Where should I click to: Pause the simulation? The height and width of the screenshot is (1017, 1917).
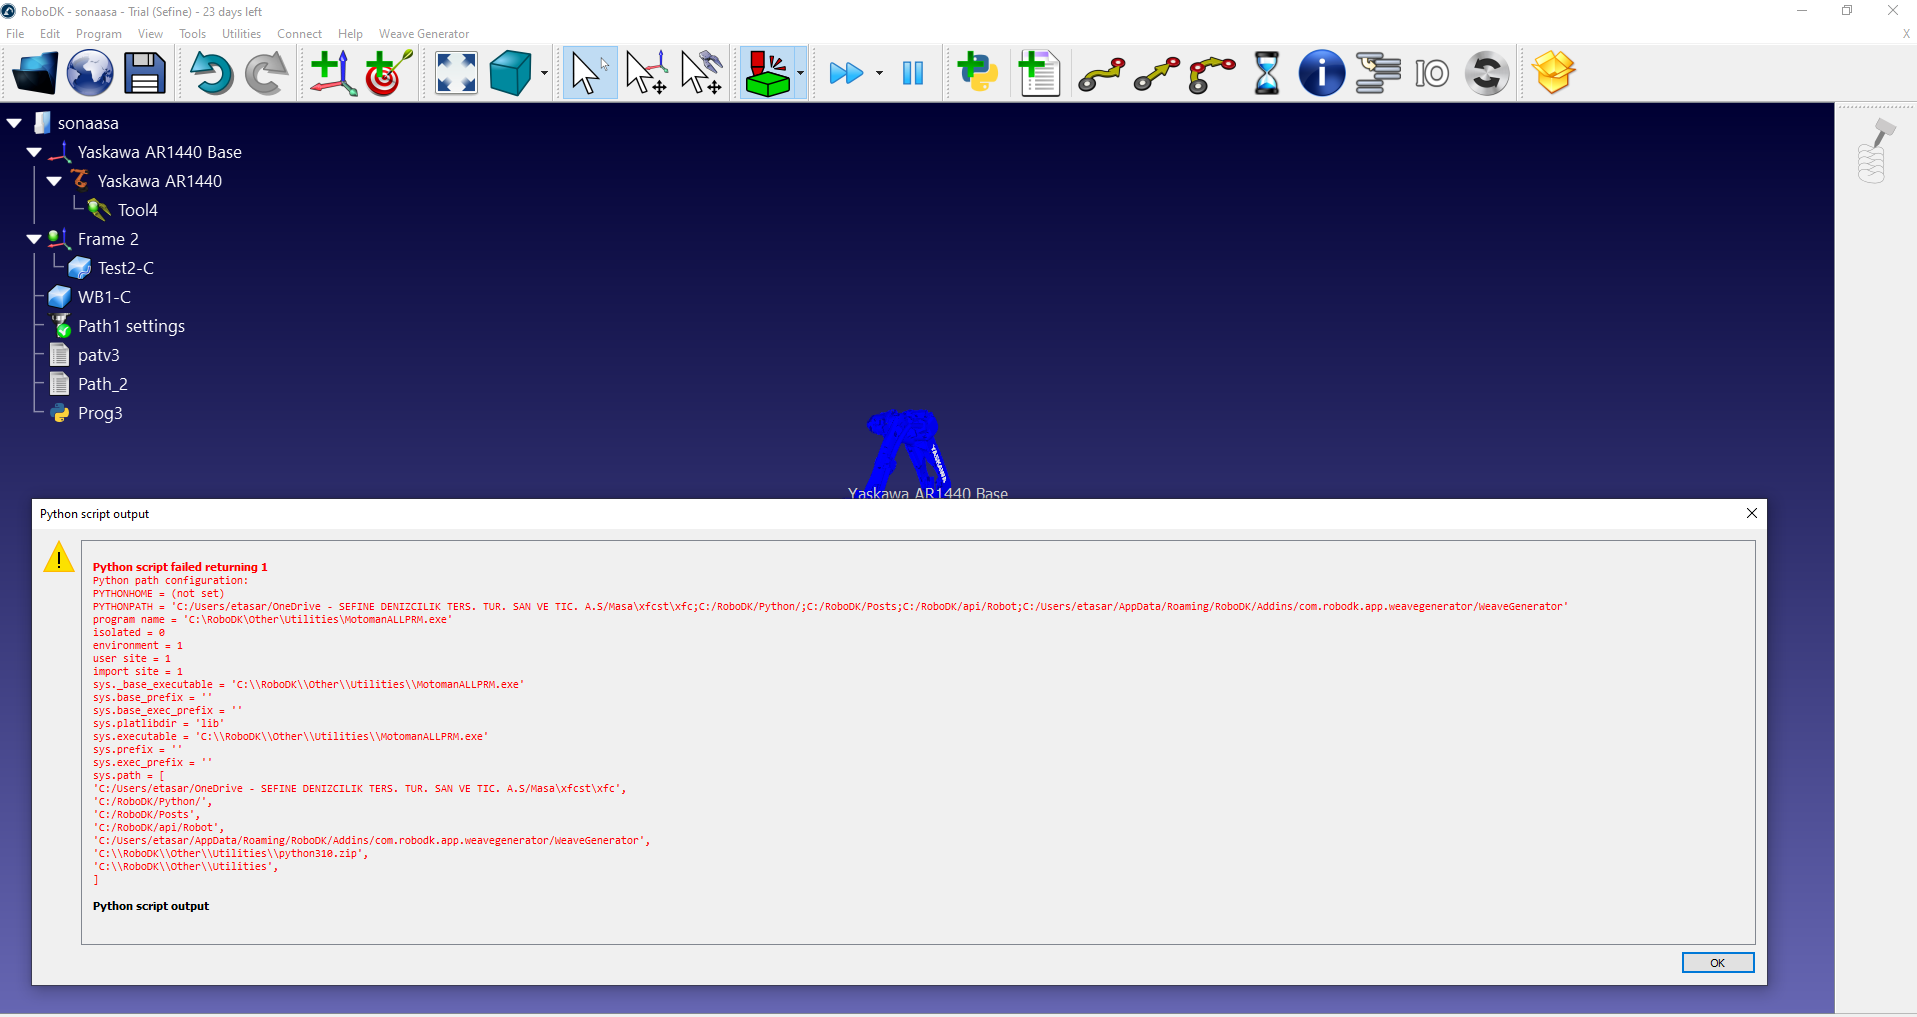(912, 73)
